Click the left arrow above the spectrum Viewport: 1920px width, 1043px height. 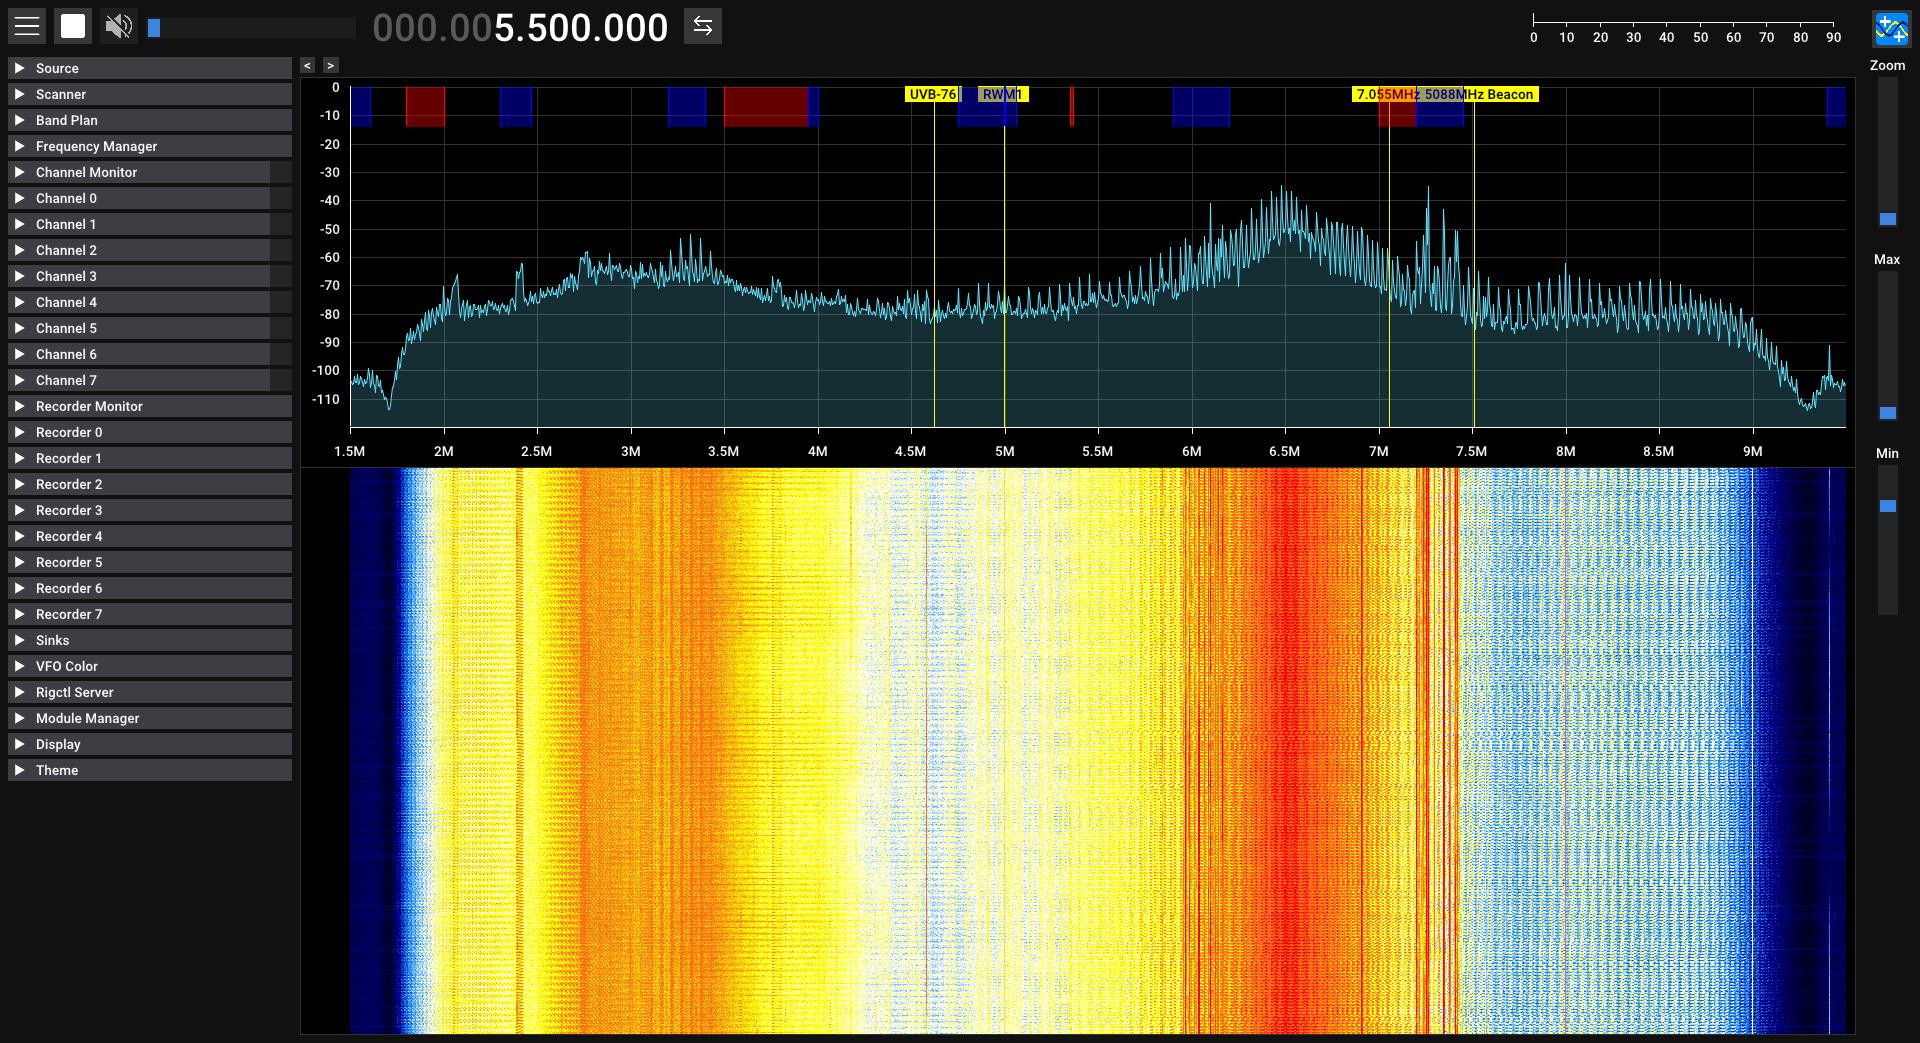click(x=308, y=66)
